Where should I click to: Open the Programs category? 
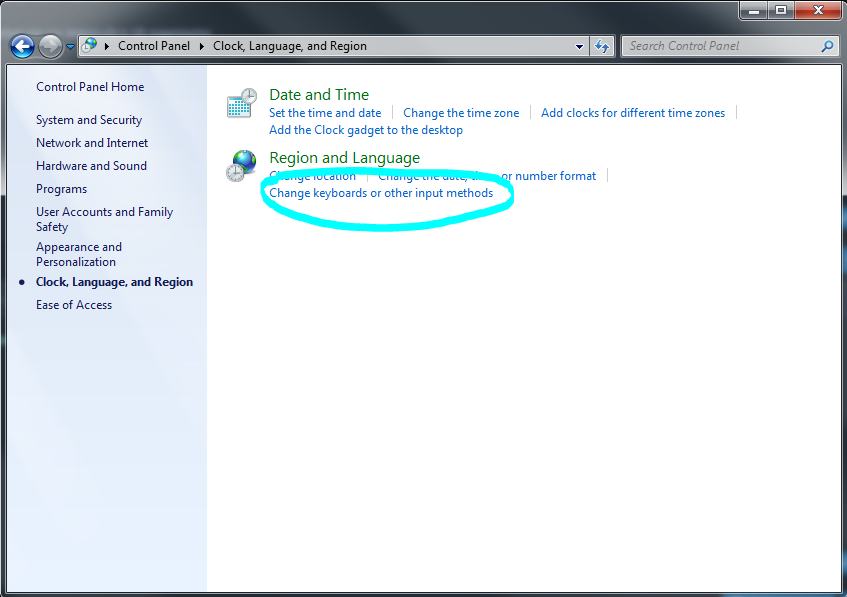(x=62, y=189)
